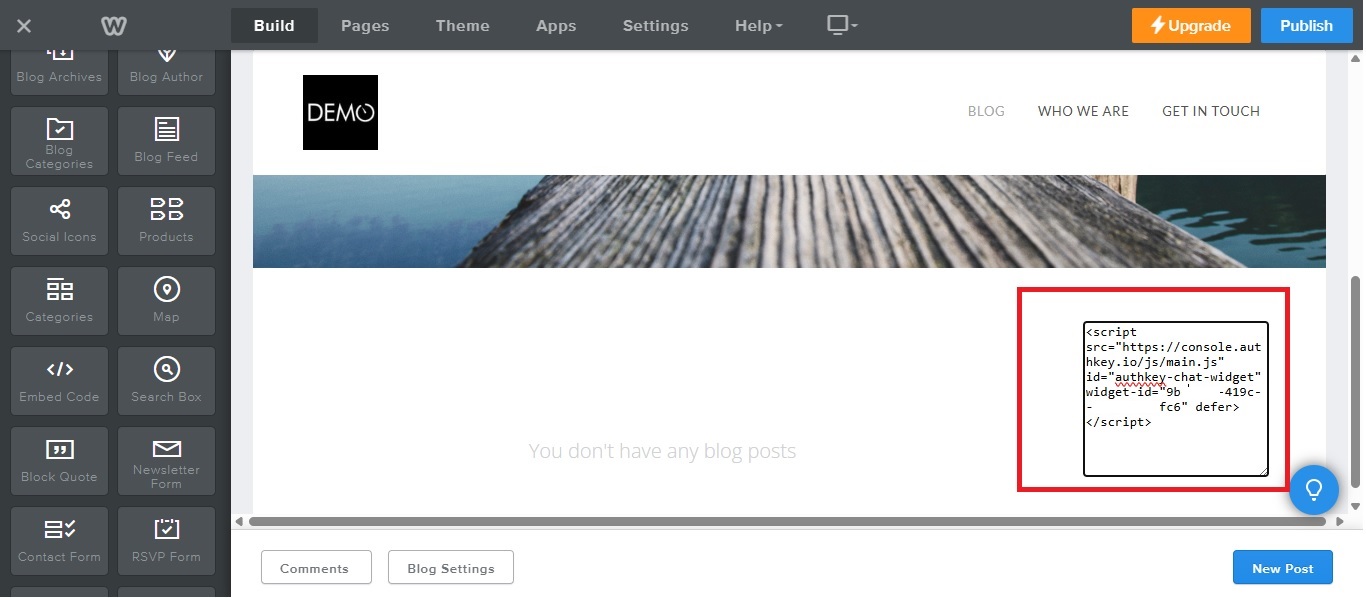Close the editor with the X icon
1366x598 pixels.
point(24,26)
